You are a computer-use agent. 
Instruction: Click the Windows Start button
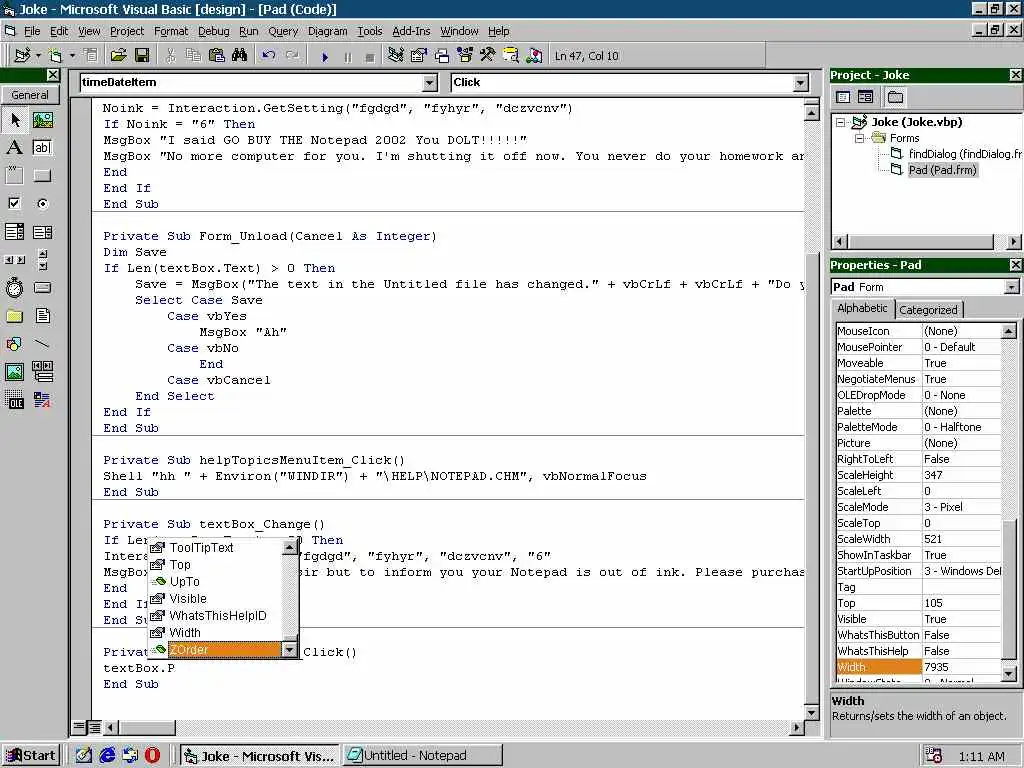point(31,756)
